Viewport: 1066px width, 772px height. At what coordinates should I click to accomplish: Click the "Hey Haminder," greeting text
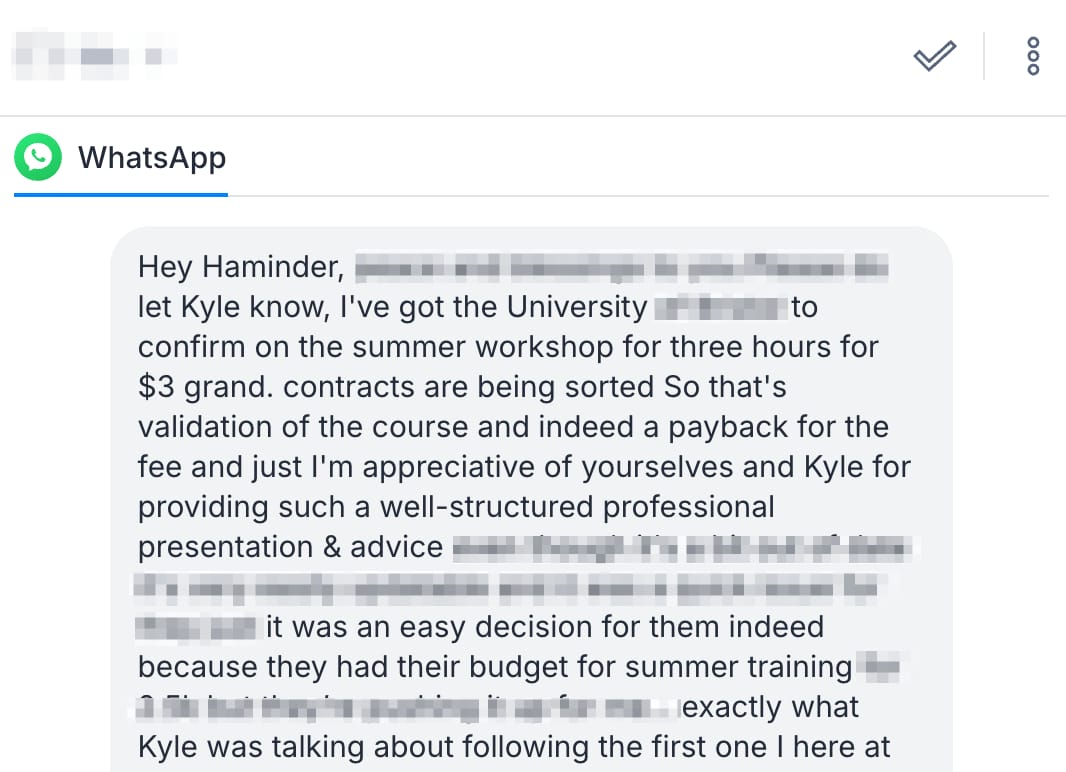point(241,267)
